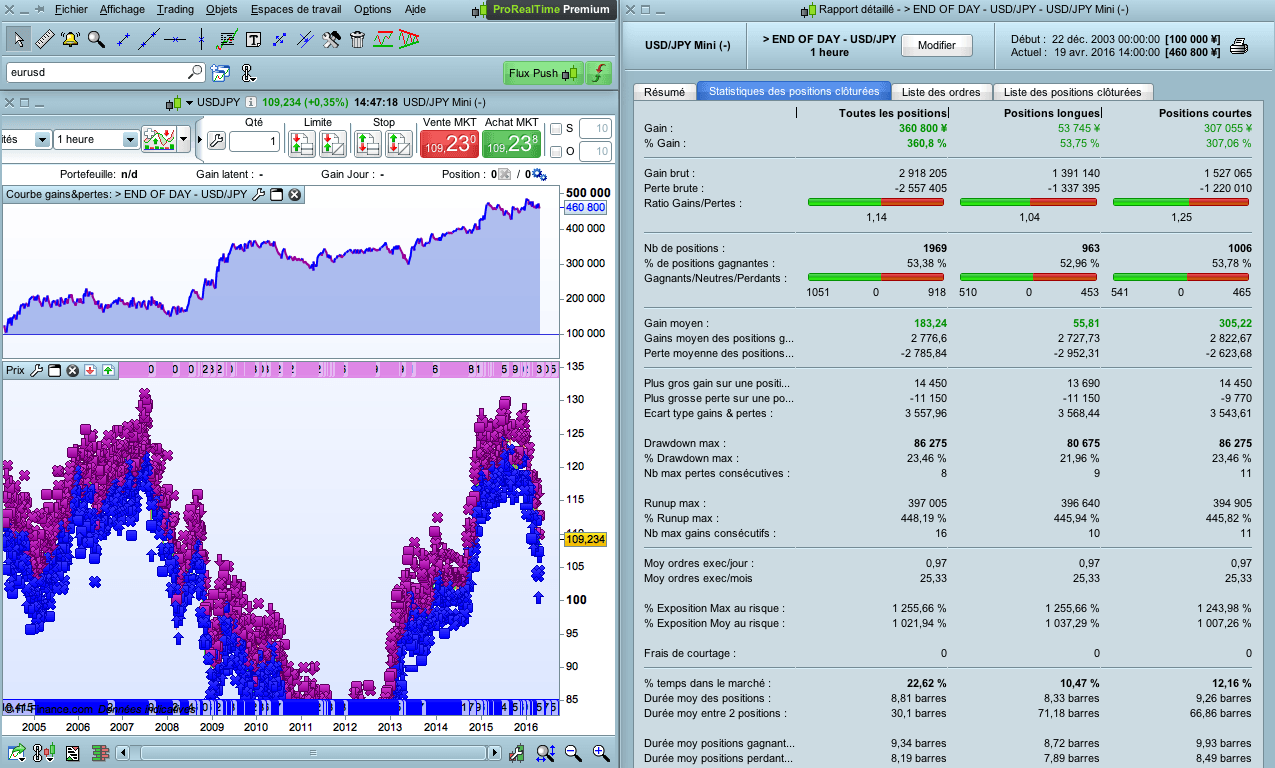This screenshot has height=768, width=1275.
Task: Toggle the O checkbox
Action: 556,152
